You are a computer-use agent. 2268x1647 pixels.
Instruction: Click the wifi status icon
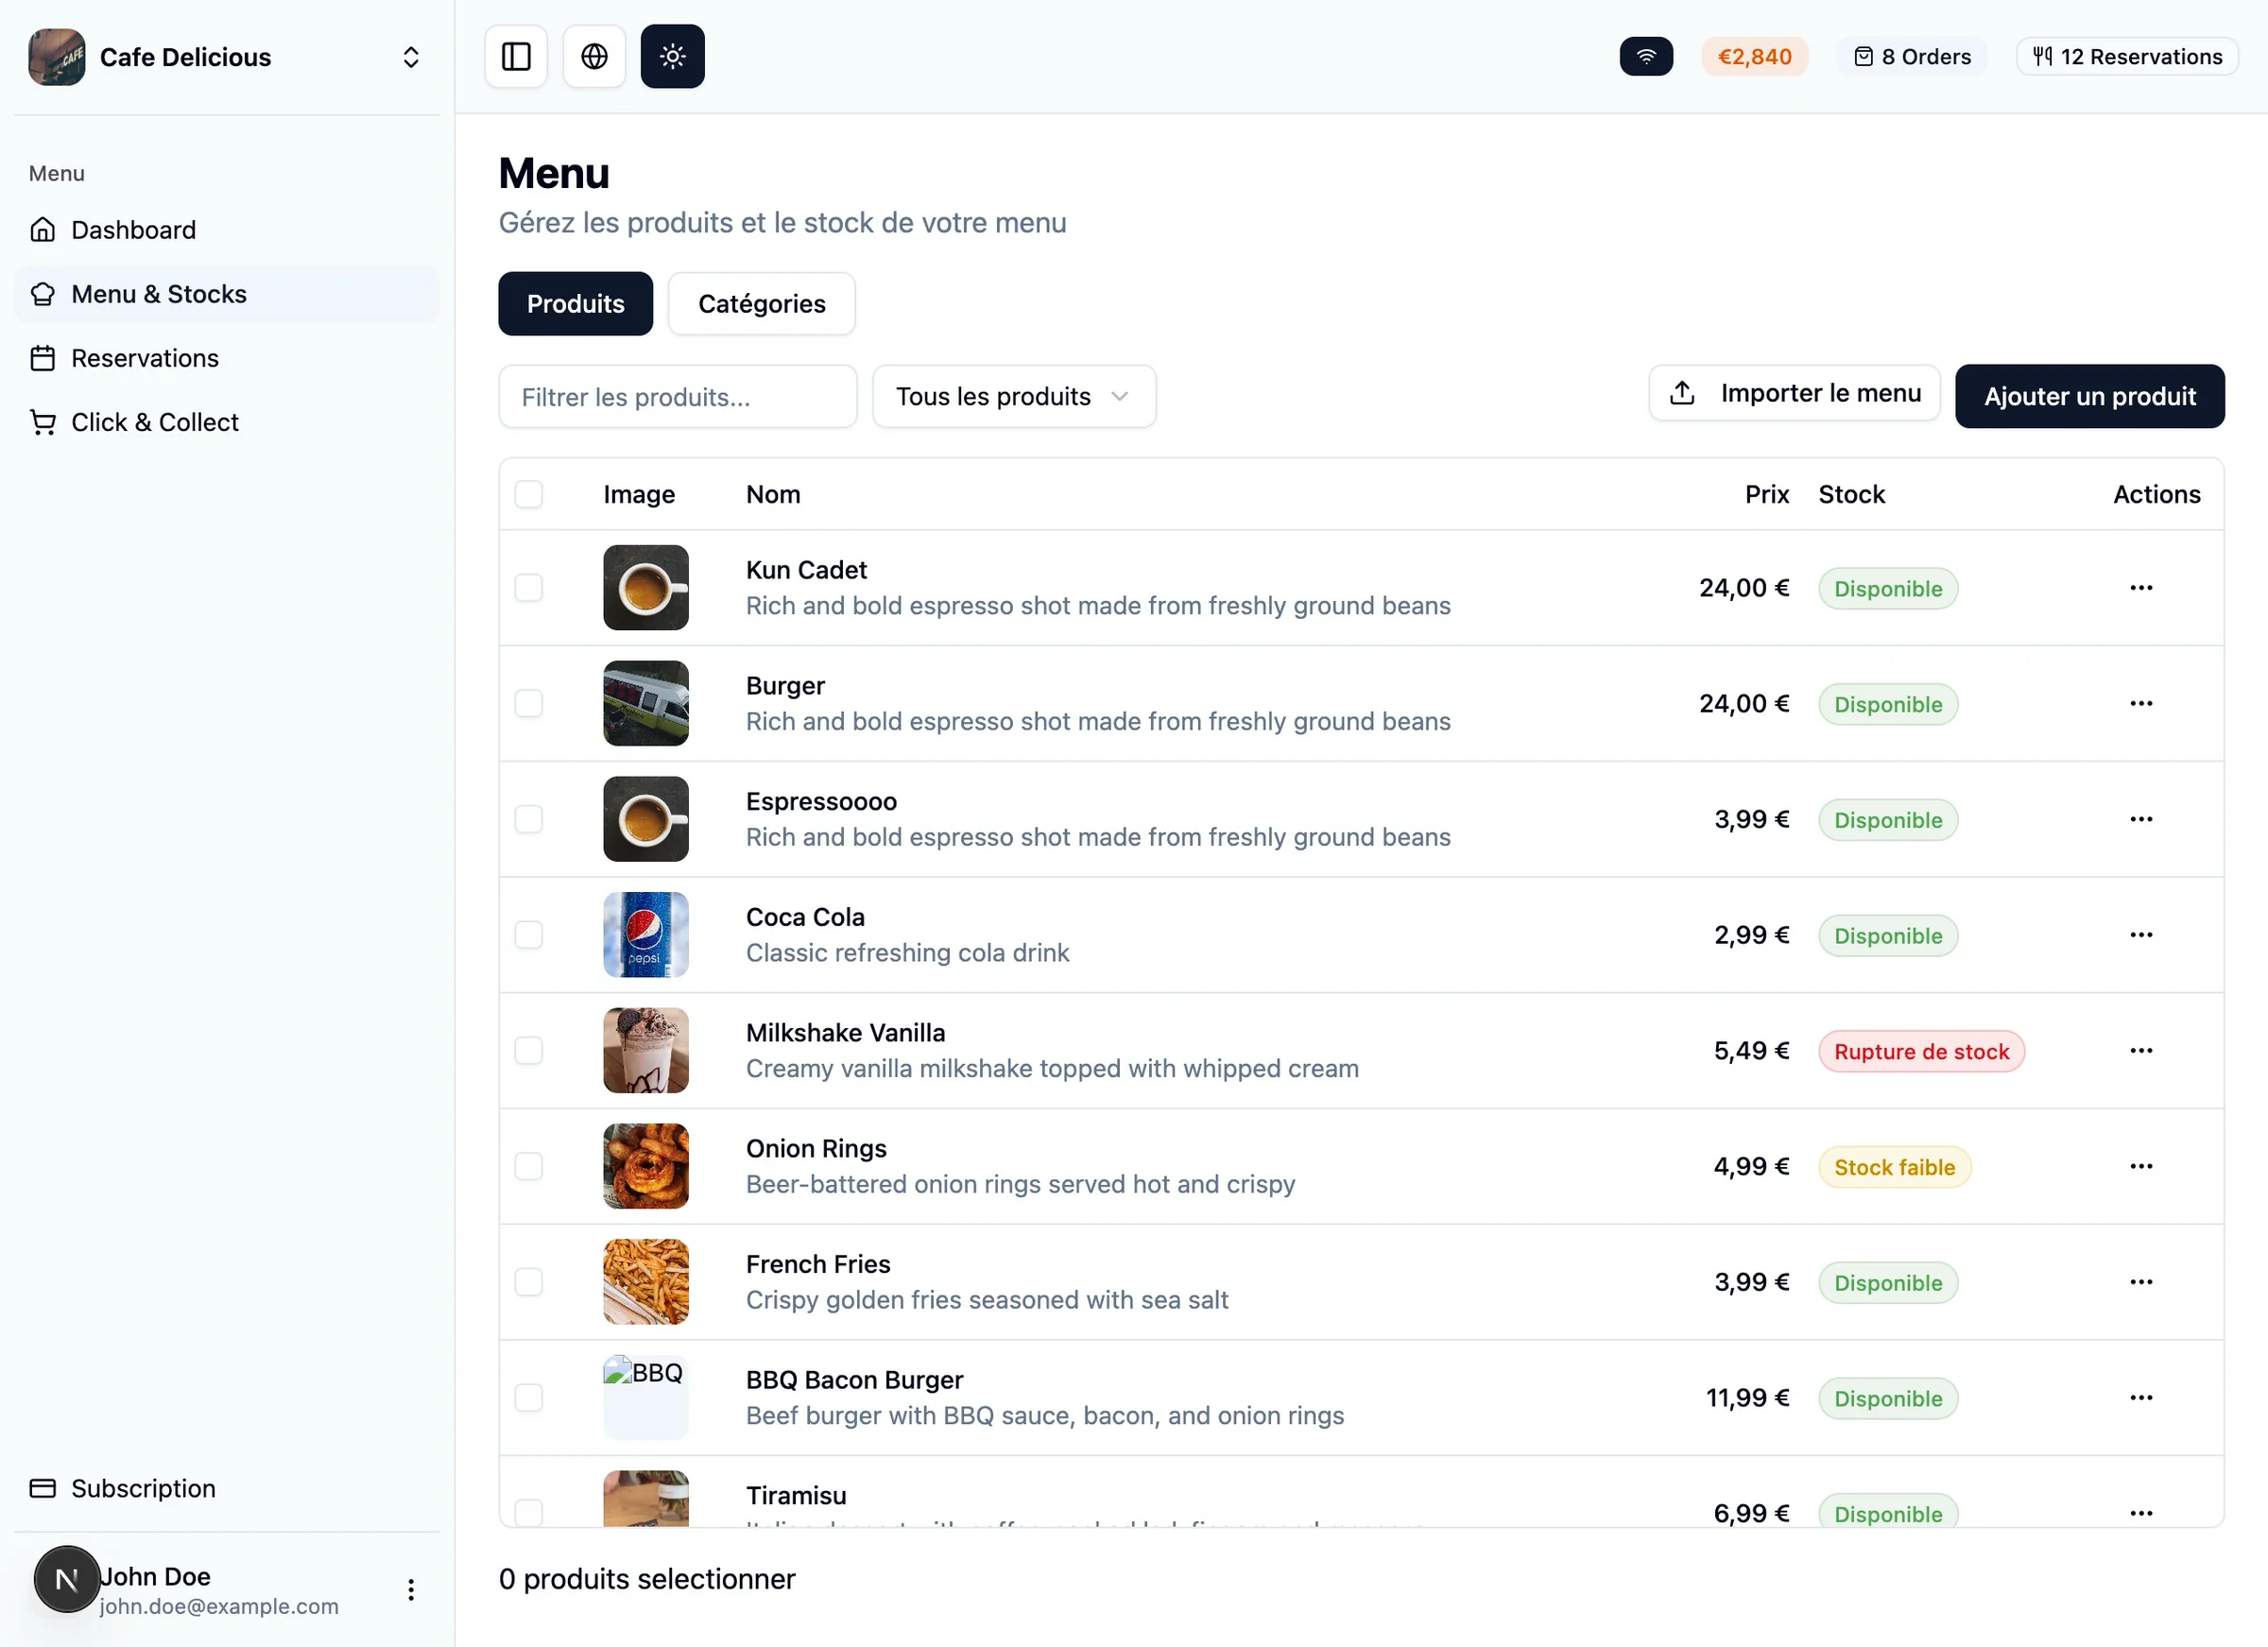pos(1645,57)
